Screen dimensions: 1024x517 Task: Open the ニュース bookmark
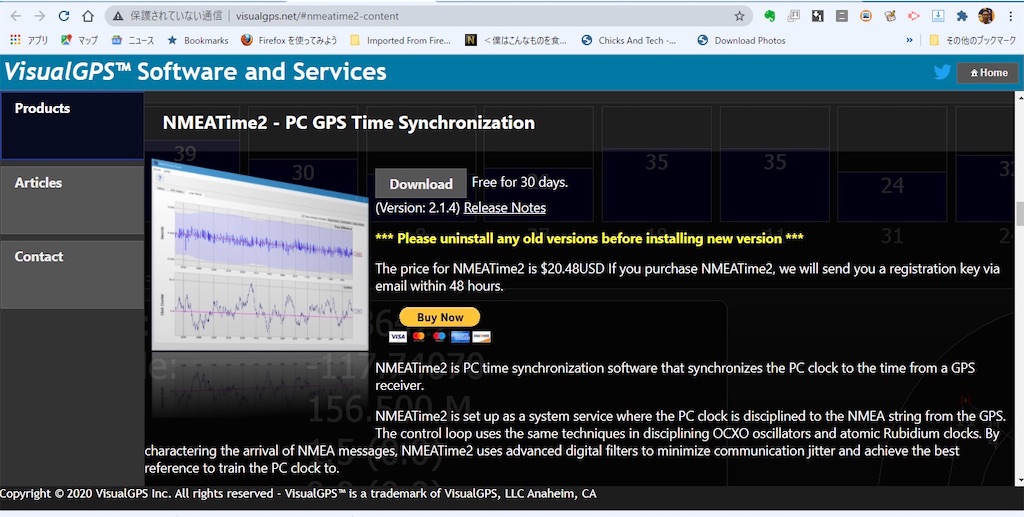point(133,40)
